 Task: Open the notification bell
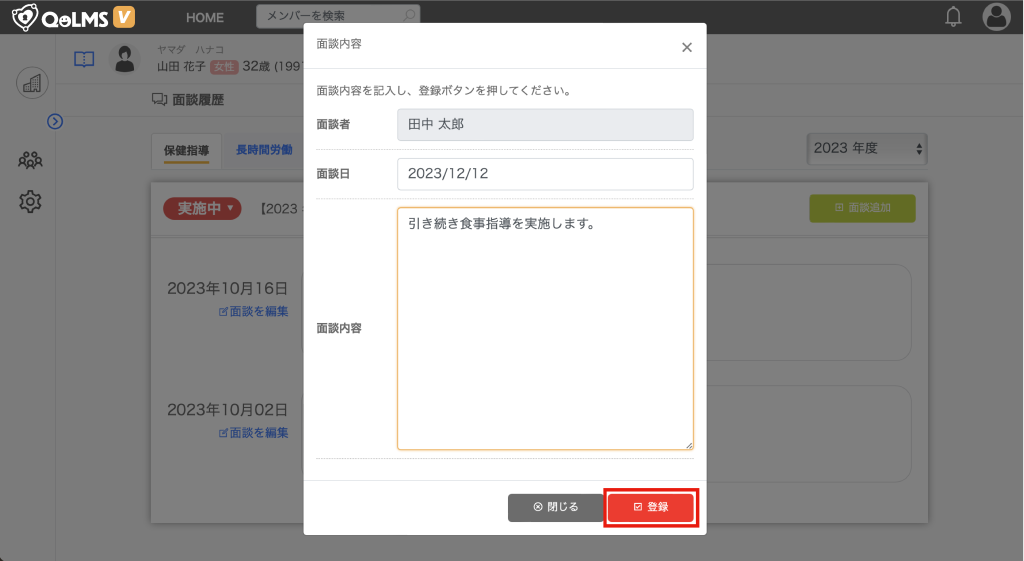(x=953, y=17)
